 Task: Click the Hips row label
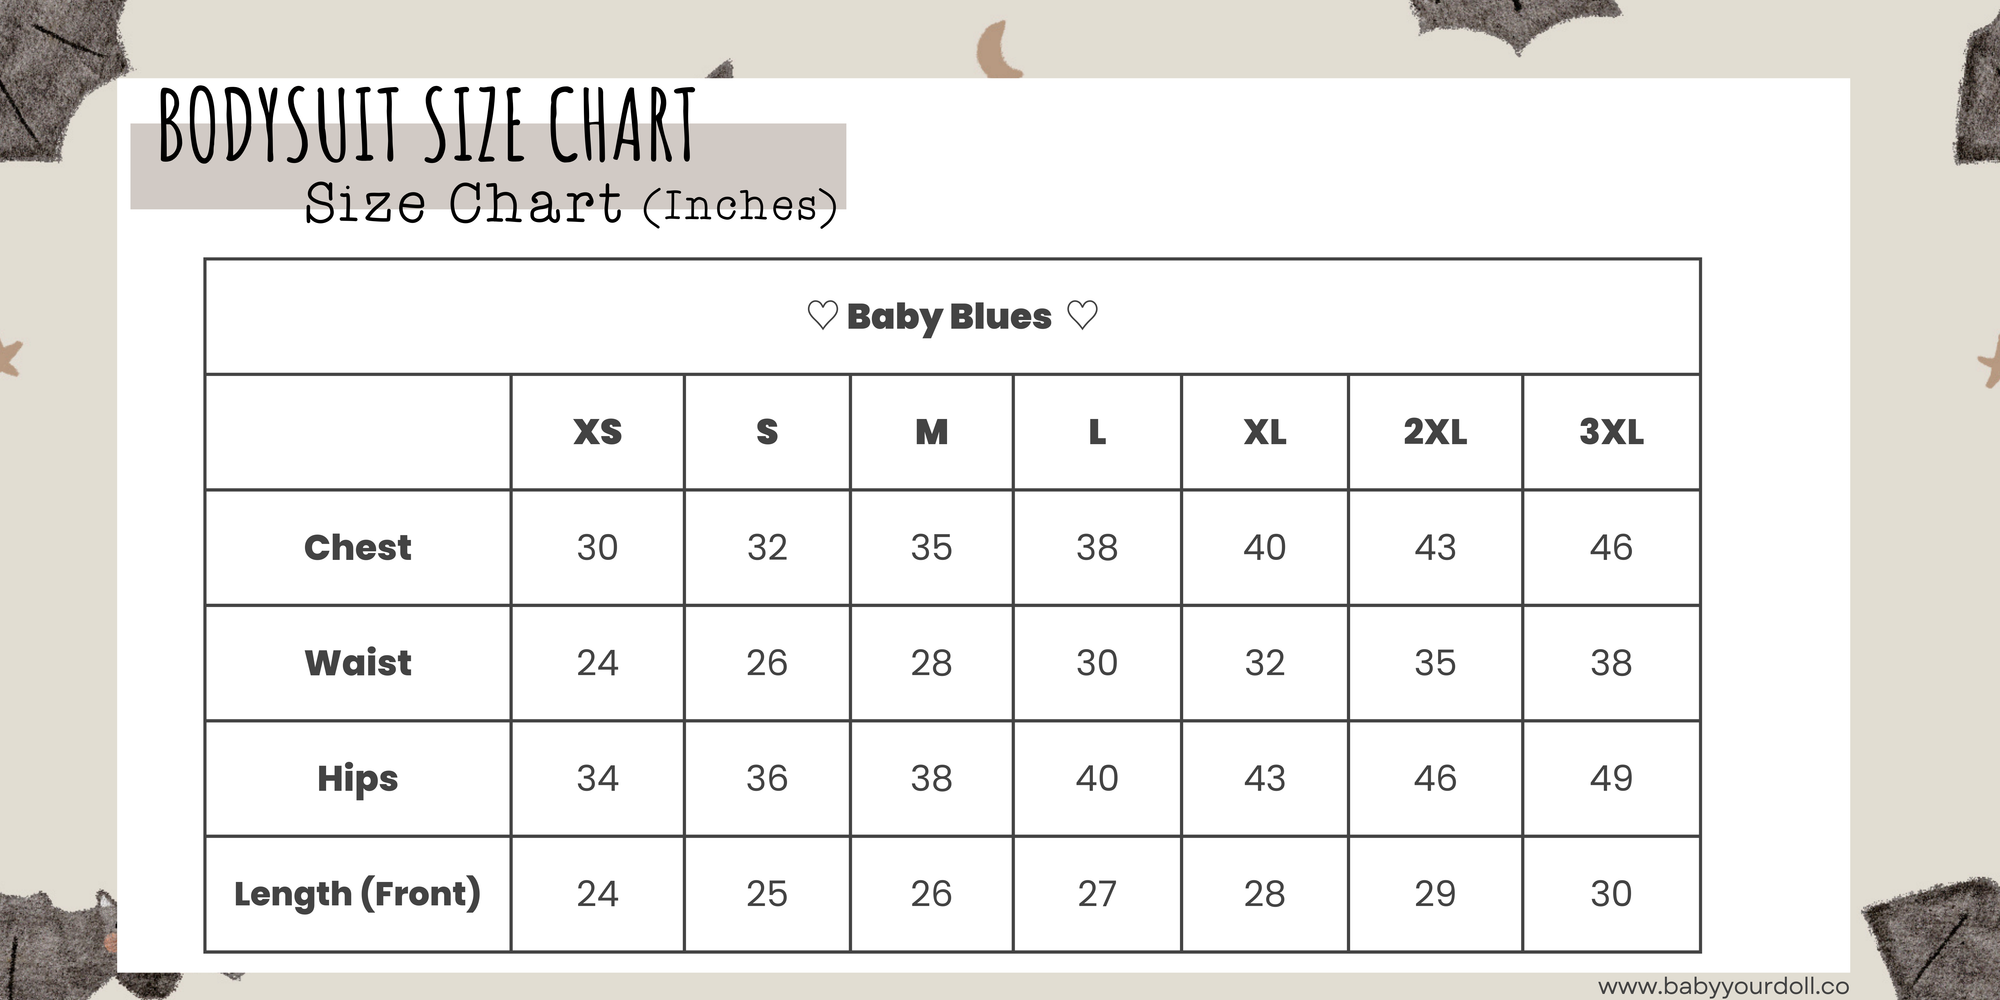[357, 778]
